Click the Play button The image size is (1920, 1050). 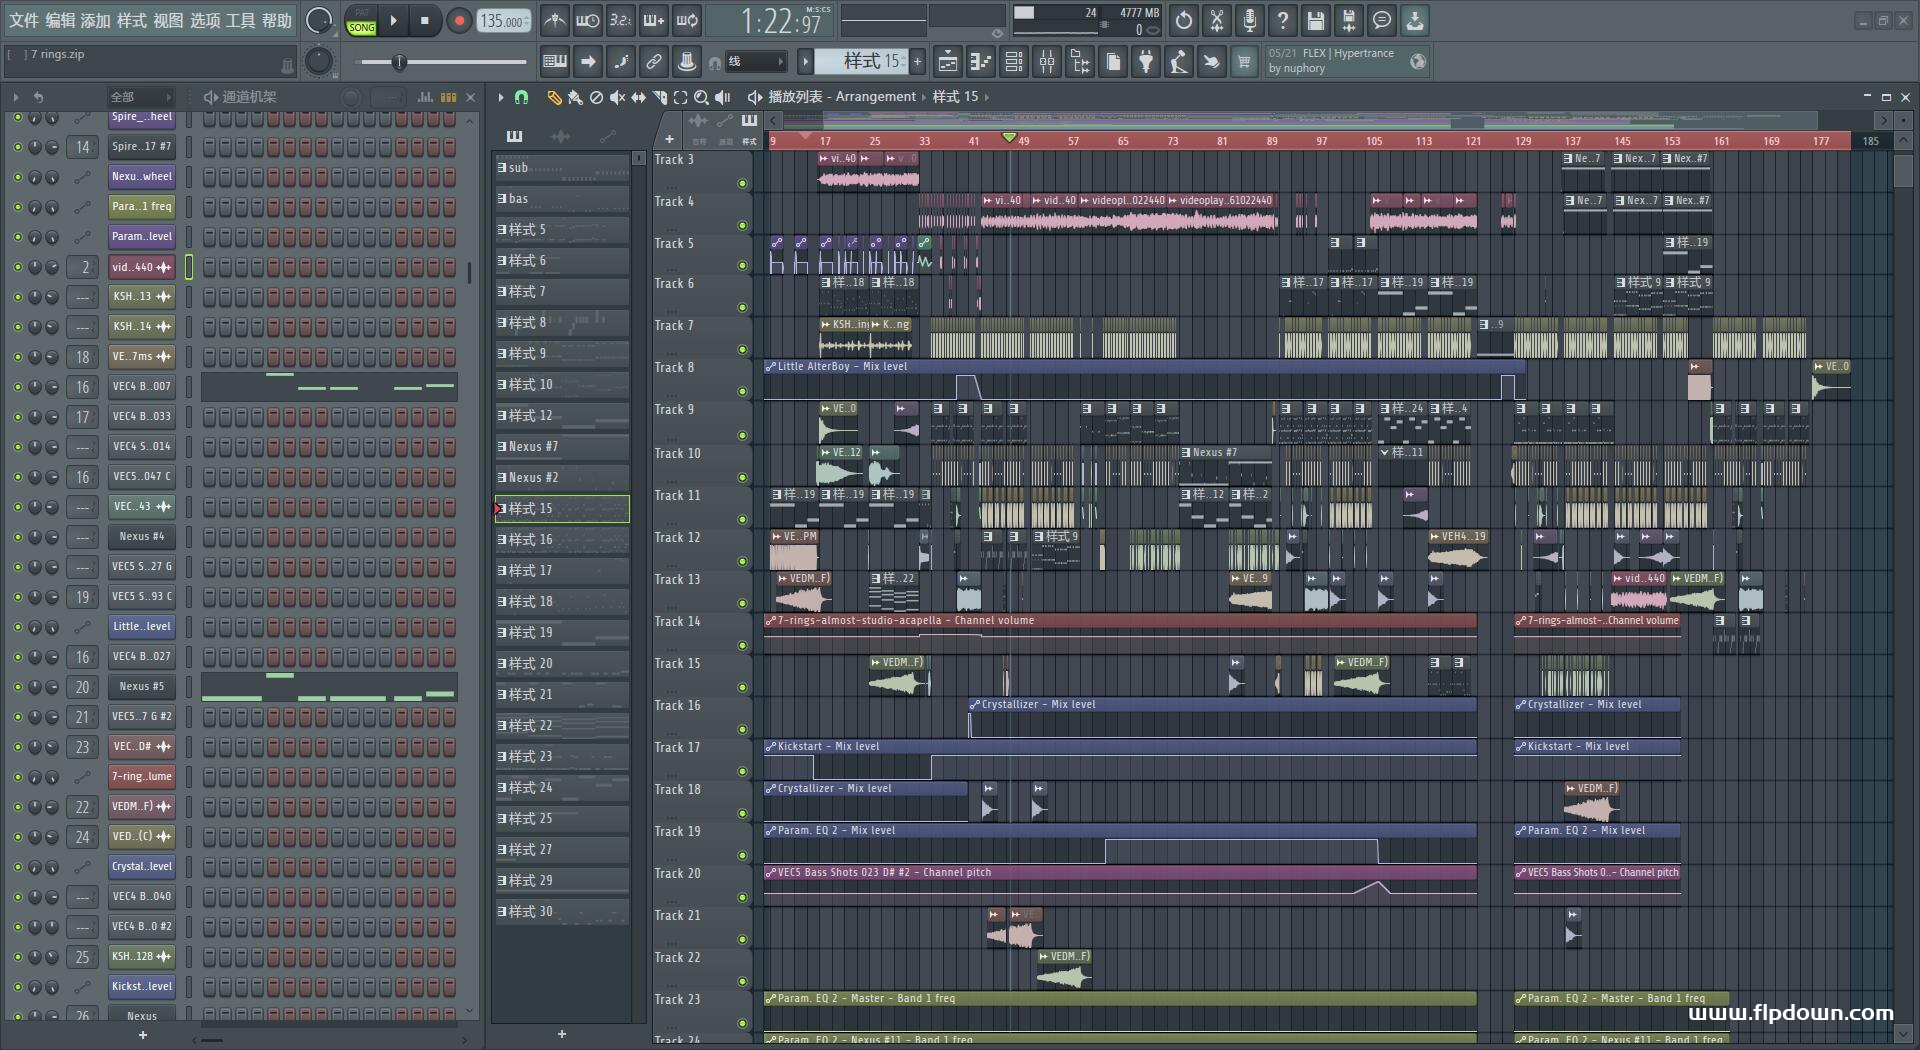tap(393, 20)
